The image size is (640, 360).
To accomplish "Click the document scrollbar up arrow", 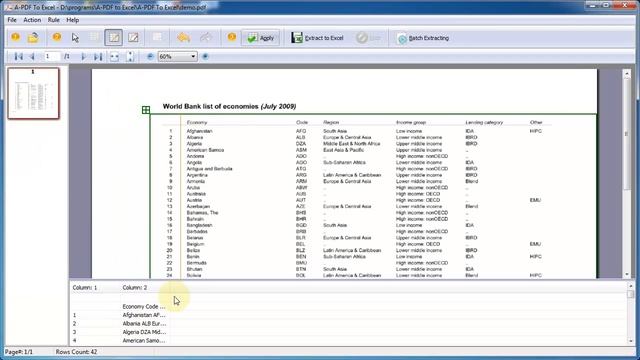I will (x=627, y=73).
